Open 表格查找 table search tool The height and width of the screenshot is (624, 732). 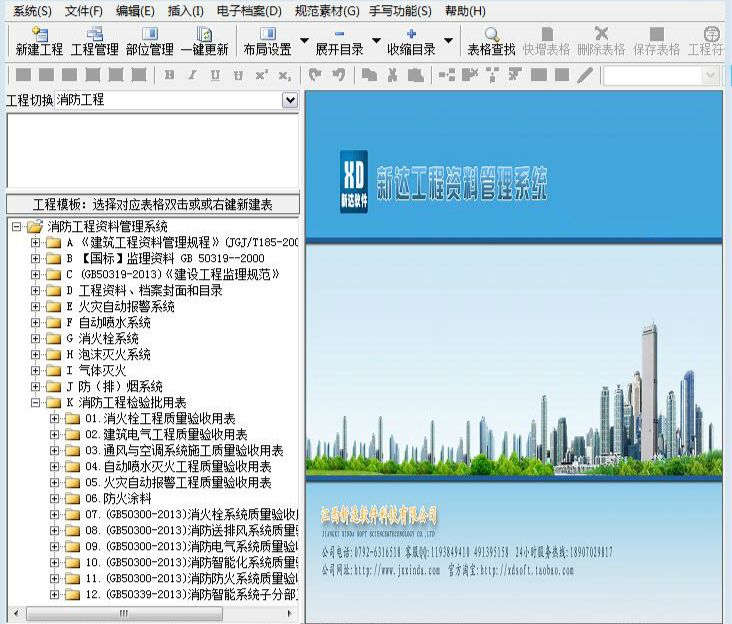(x=491, y=41)
